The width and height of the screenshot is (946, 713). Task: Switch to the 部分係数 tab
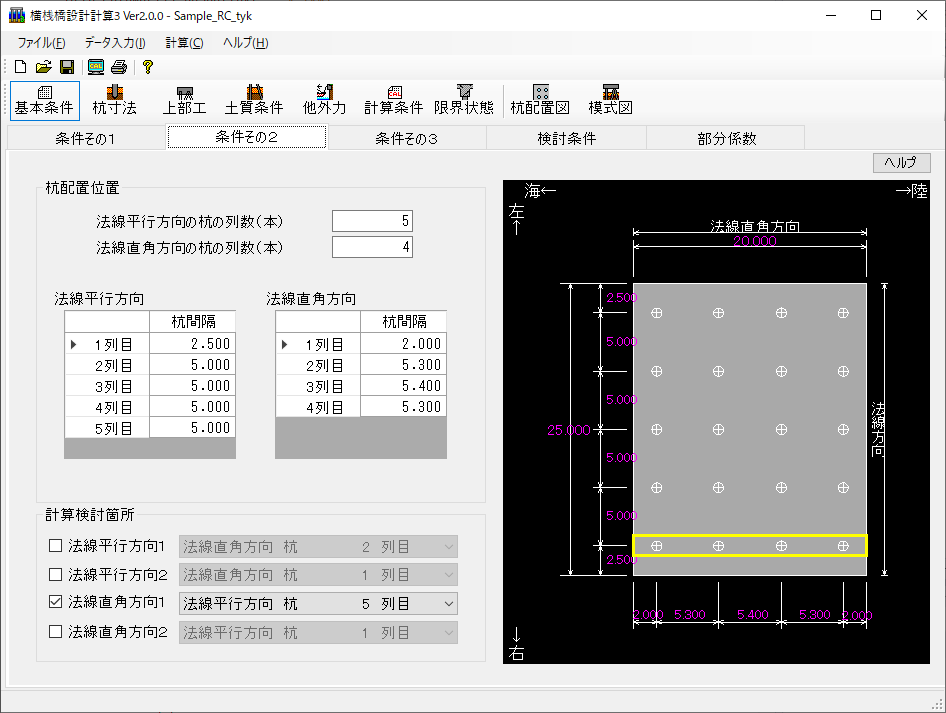pyautogui.click(x=726, y=139)
